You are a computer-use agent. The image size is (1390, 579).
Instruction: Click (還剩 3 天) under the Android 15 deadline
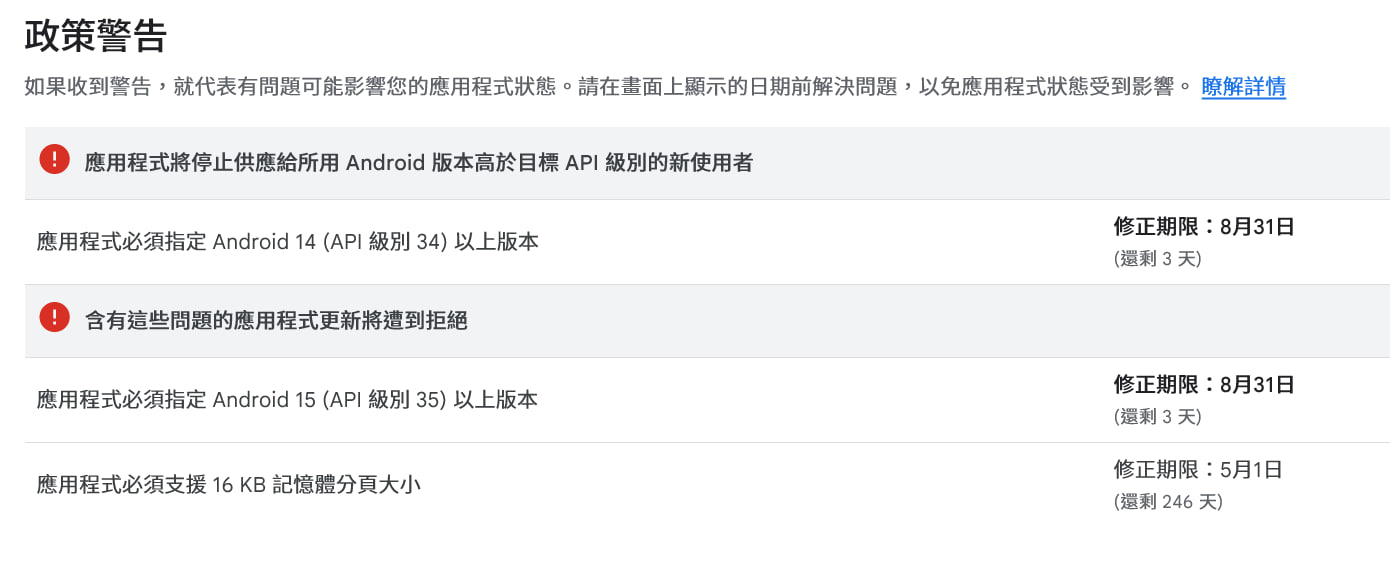click(x=1157, y=417)
